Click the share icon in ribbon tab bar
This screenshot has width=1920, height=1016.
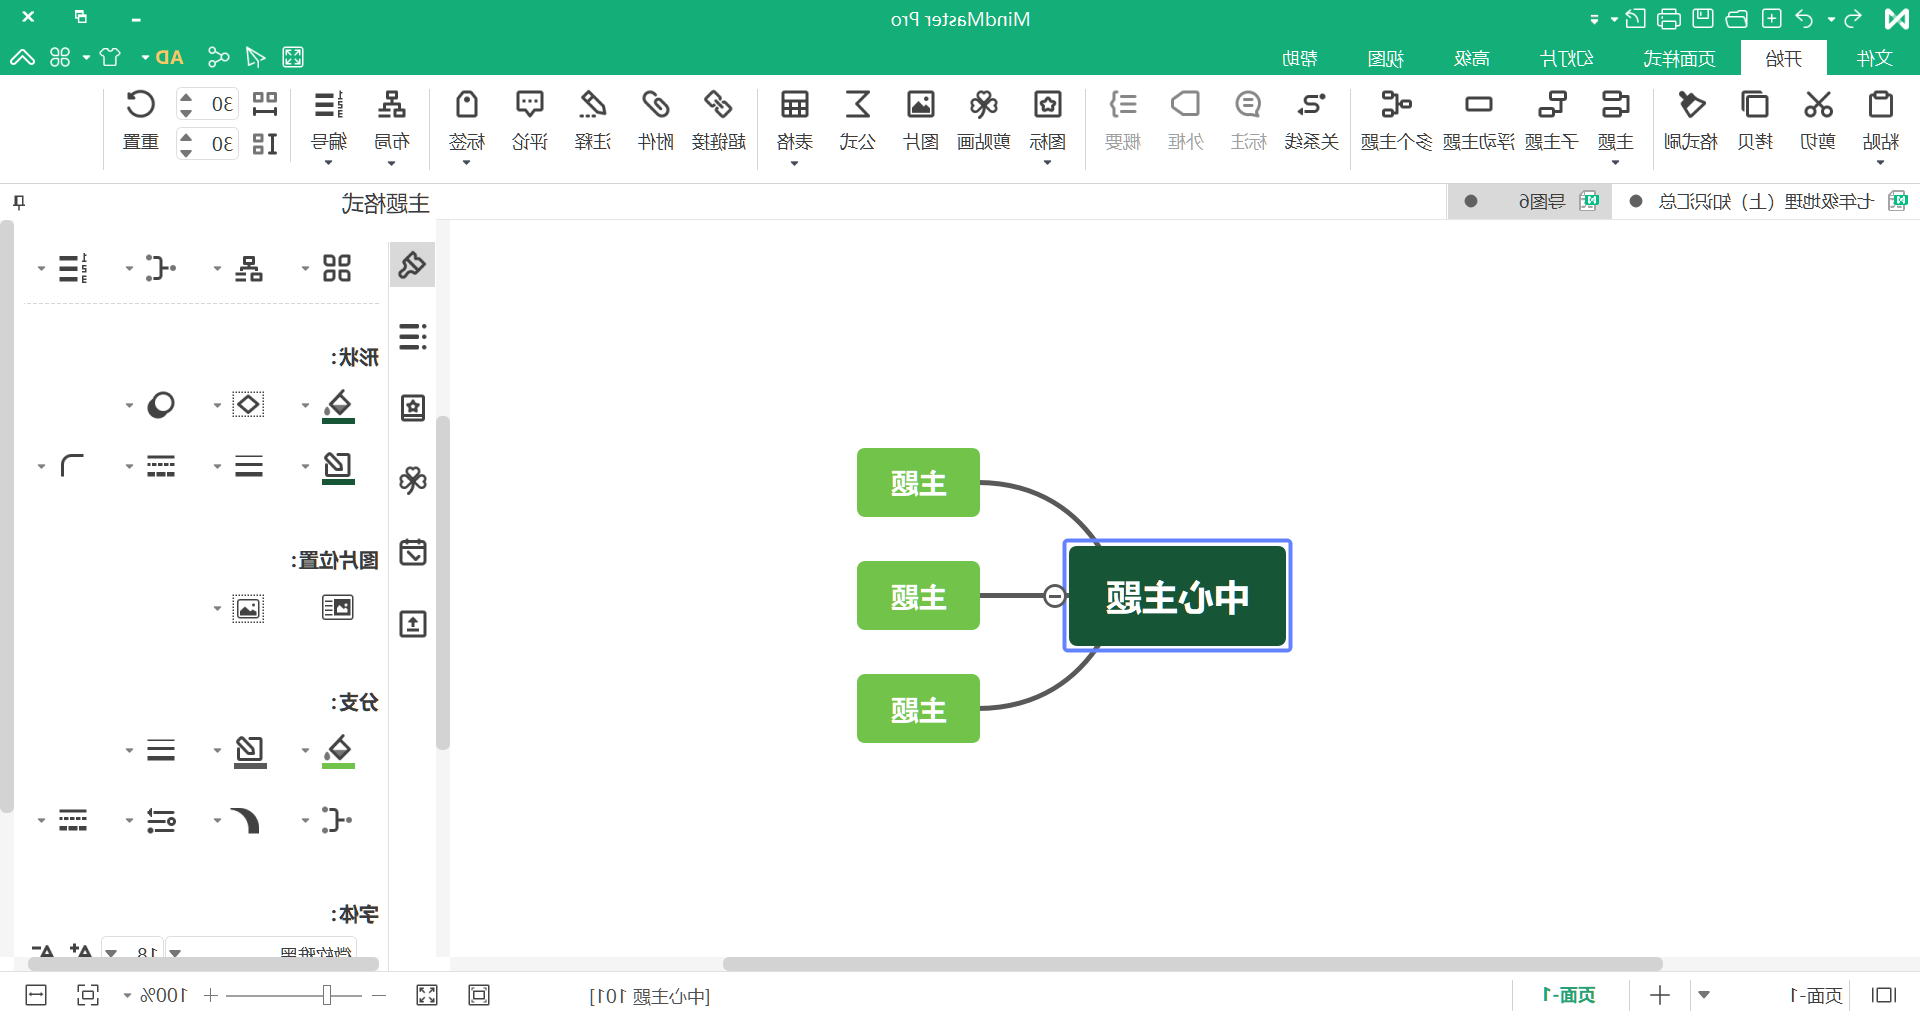[x=218, y=57]
